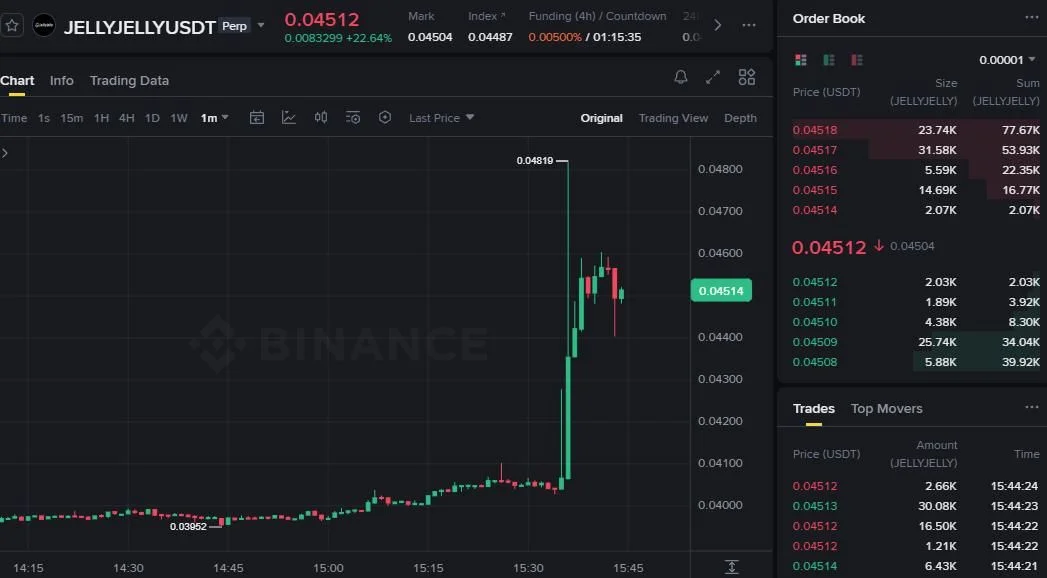Switch to Trading View chart
This screenshot has width=1047, height=578.
tap(673, 118)
